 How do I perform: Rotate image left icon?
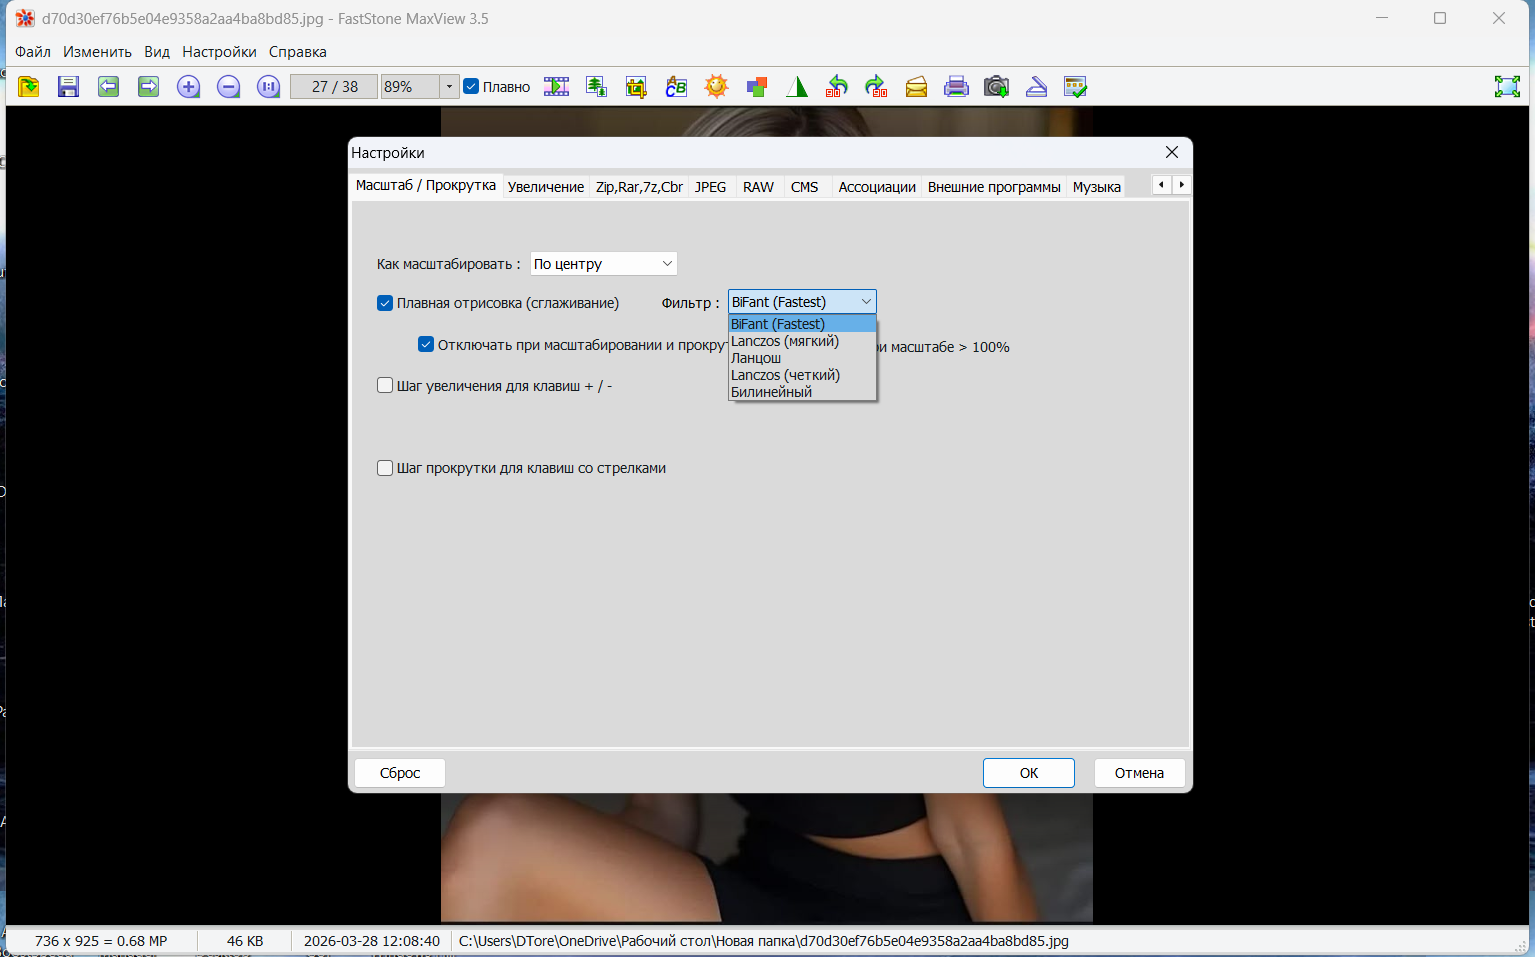836,87
